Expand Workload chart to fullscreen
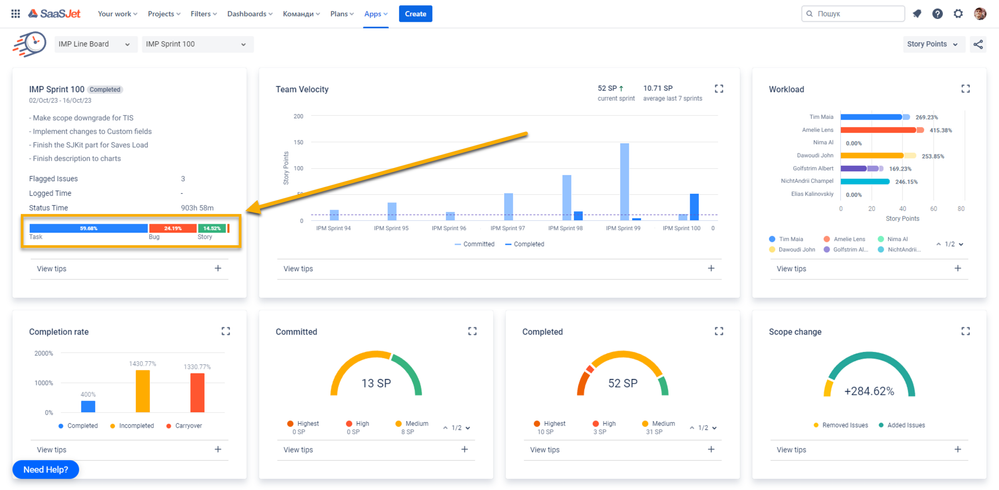The image size is (999, 490). pyautogui.click(x=965, y=89)
